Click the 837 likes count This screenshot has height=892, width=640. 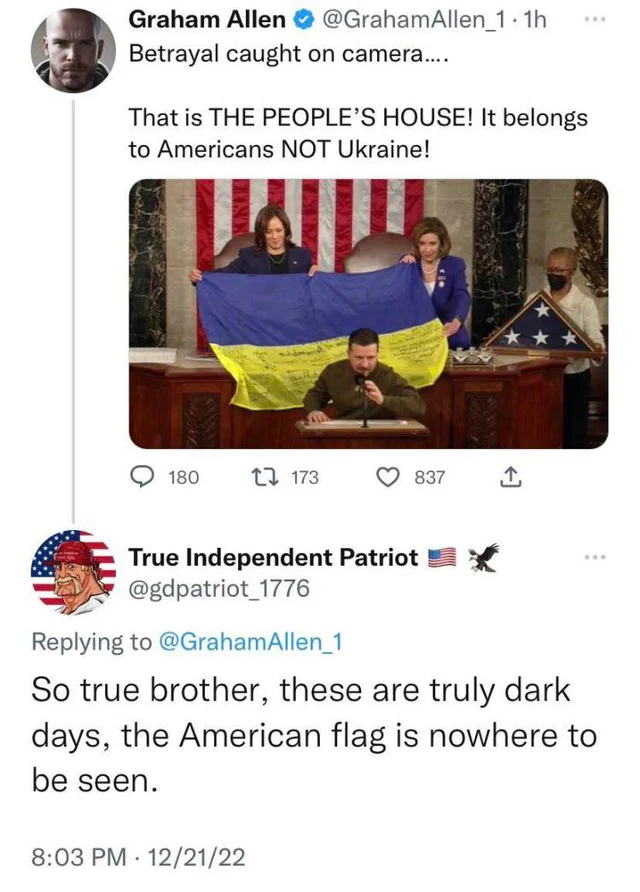[x=430, y=478]
